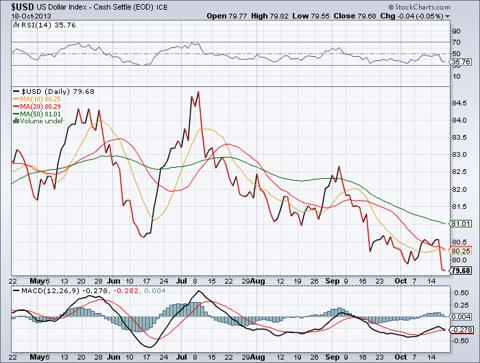Click the 35.76 RSI value tag on axis
The image size is (480, 363).
coord(462,62)
